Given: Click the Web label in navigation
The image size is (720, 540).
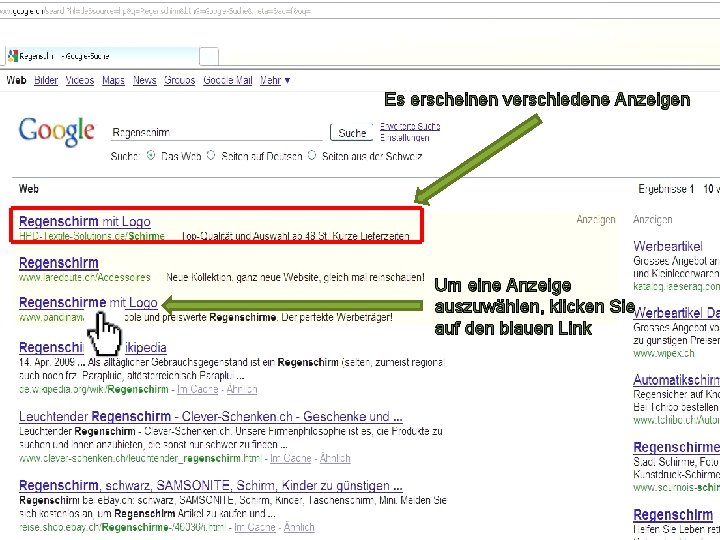Looking at the screenshot, I should pyautogui.click(x=17, y=80).
